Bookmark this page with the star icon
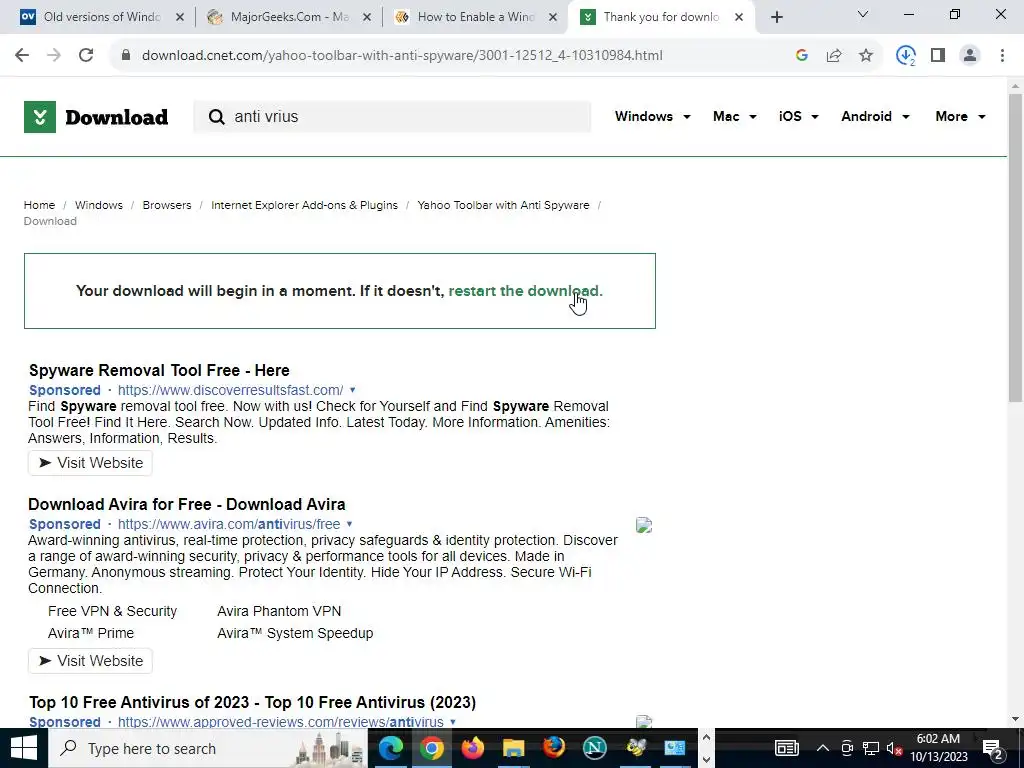 click(x=866, y=56)
